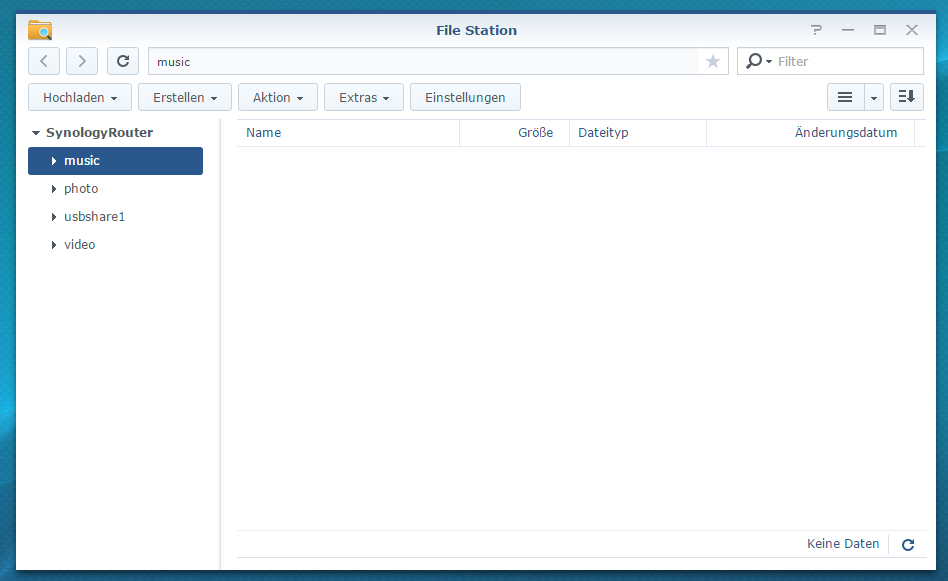Open the Extras dropdown menu

pyautogui.click(x=363, y=97)
